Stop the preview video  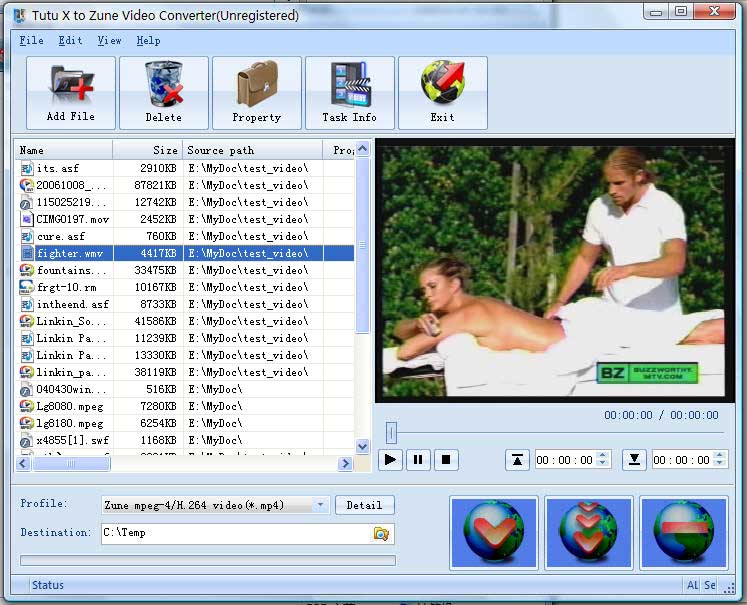point(446,460)
